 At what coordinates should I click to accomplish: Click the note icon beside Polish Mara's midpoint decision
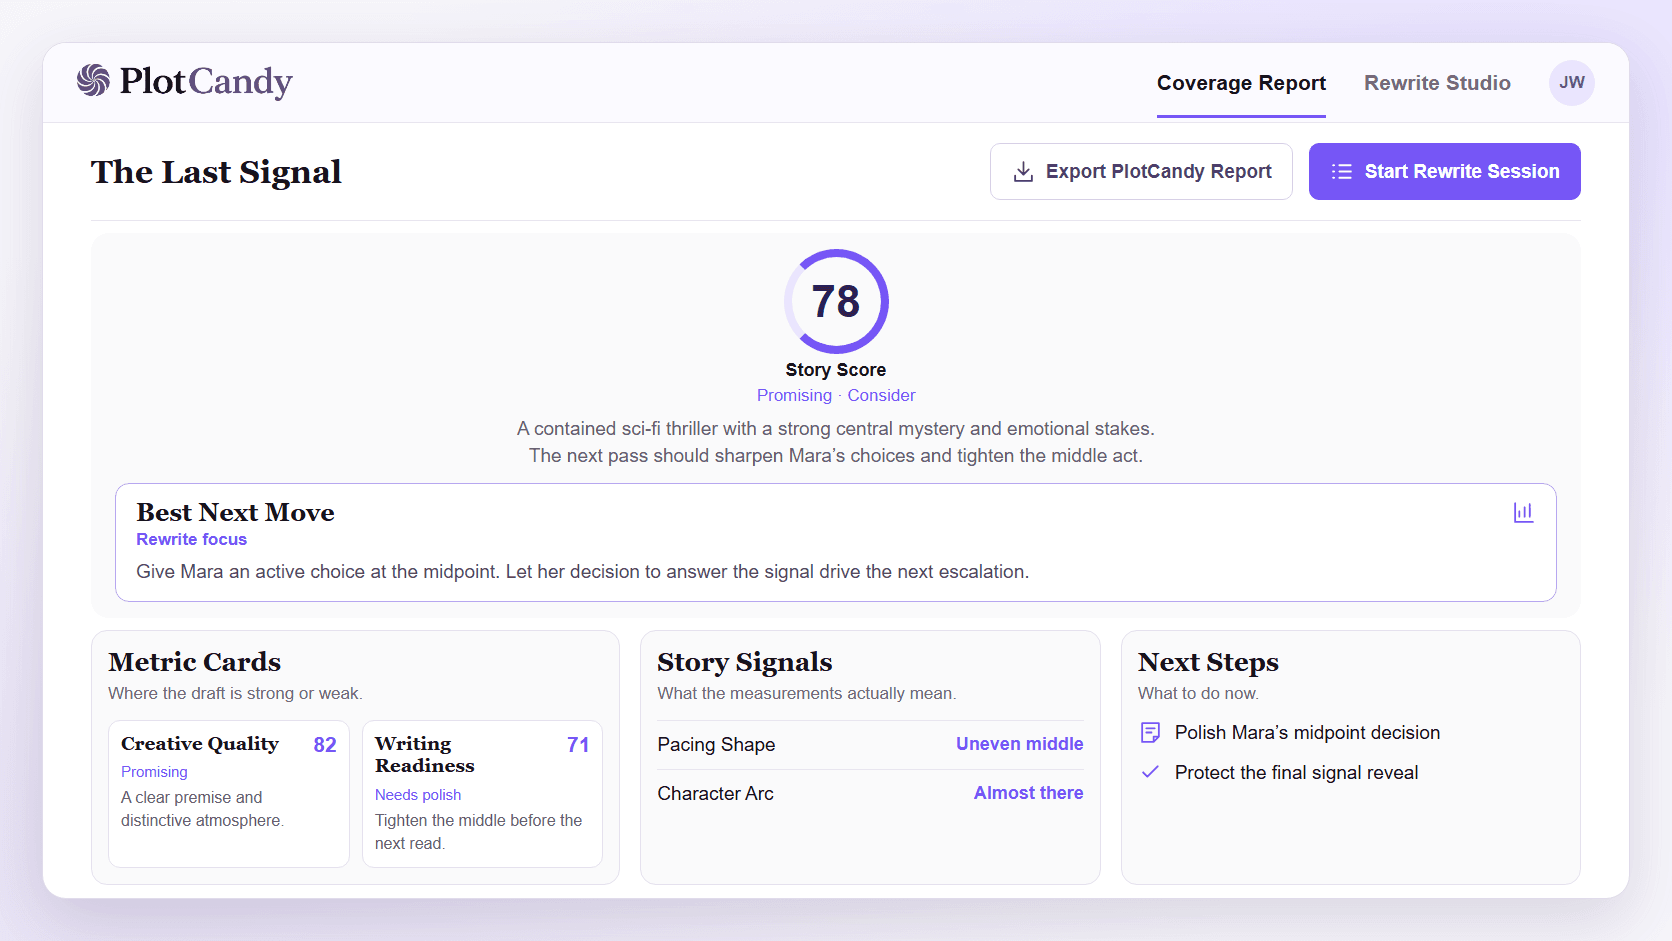point(1151,733)
